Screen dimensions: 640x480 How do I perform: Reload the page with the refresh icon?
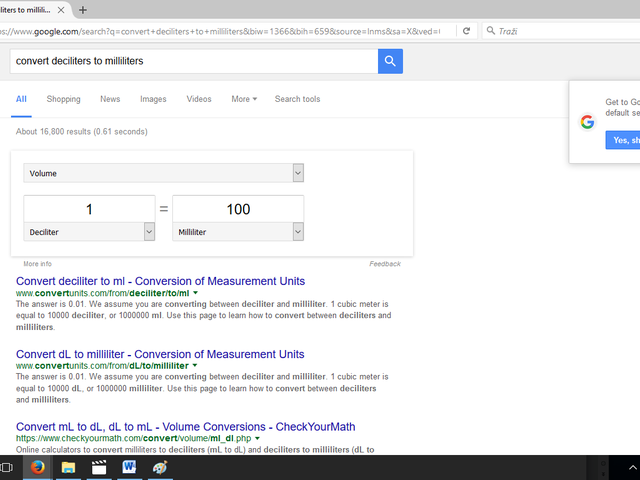[467, 31]
